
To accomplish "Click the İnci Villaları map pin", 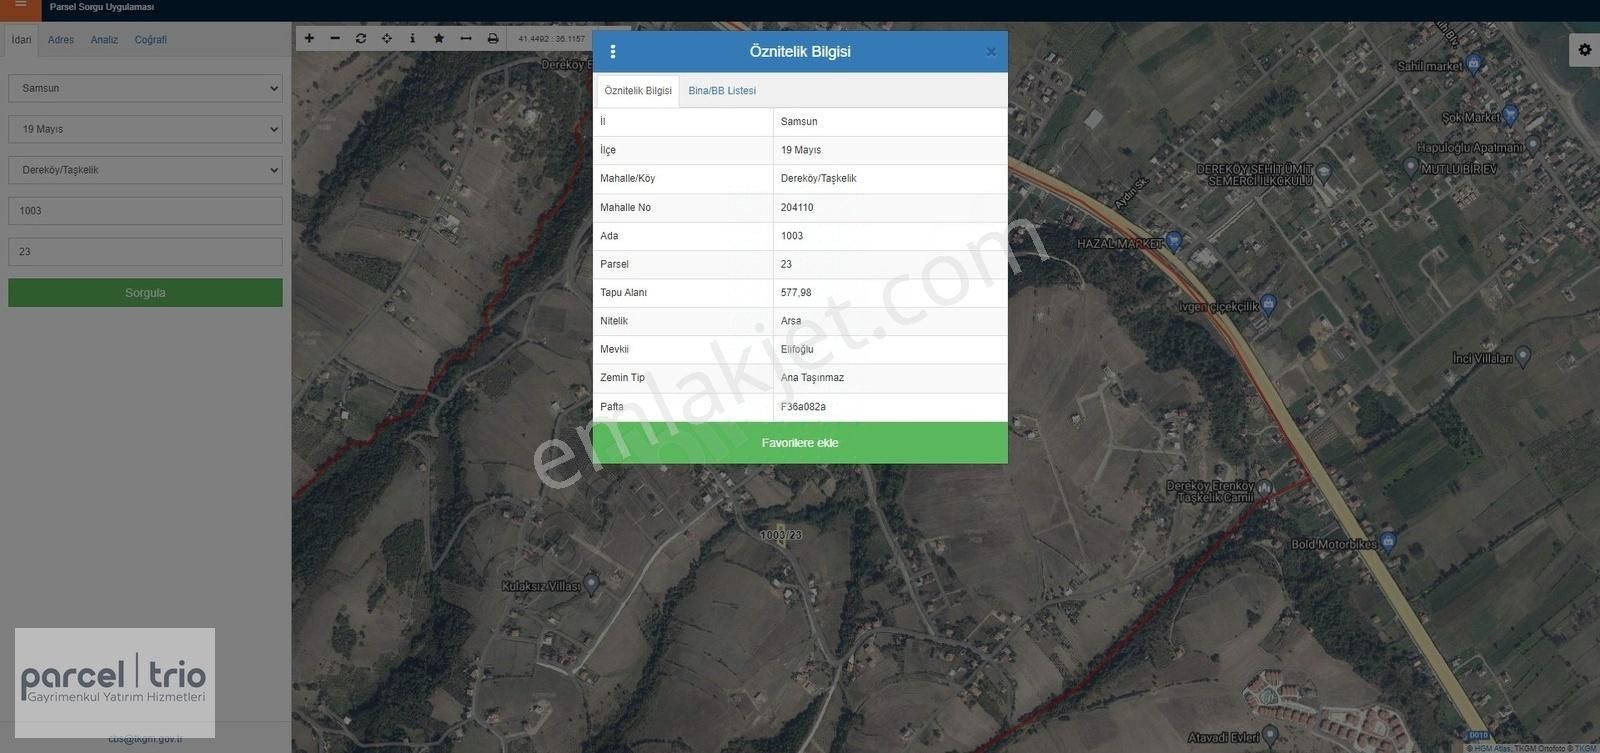I will pos(1523,356).
